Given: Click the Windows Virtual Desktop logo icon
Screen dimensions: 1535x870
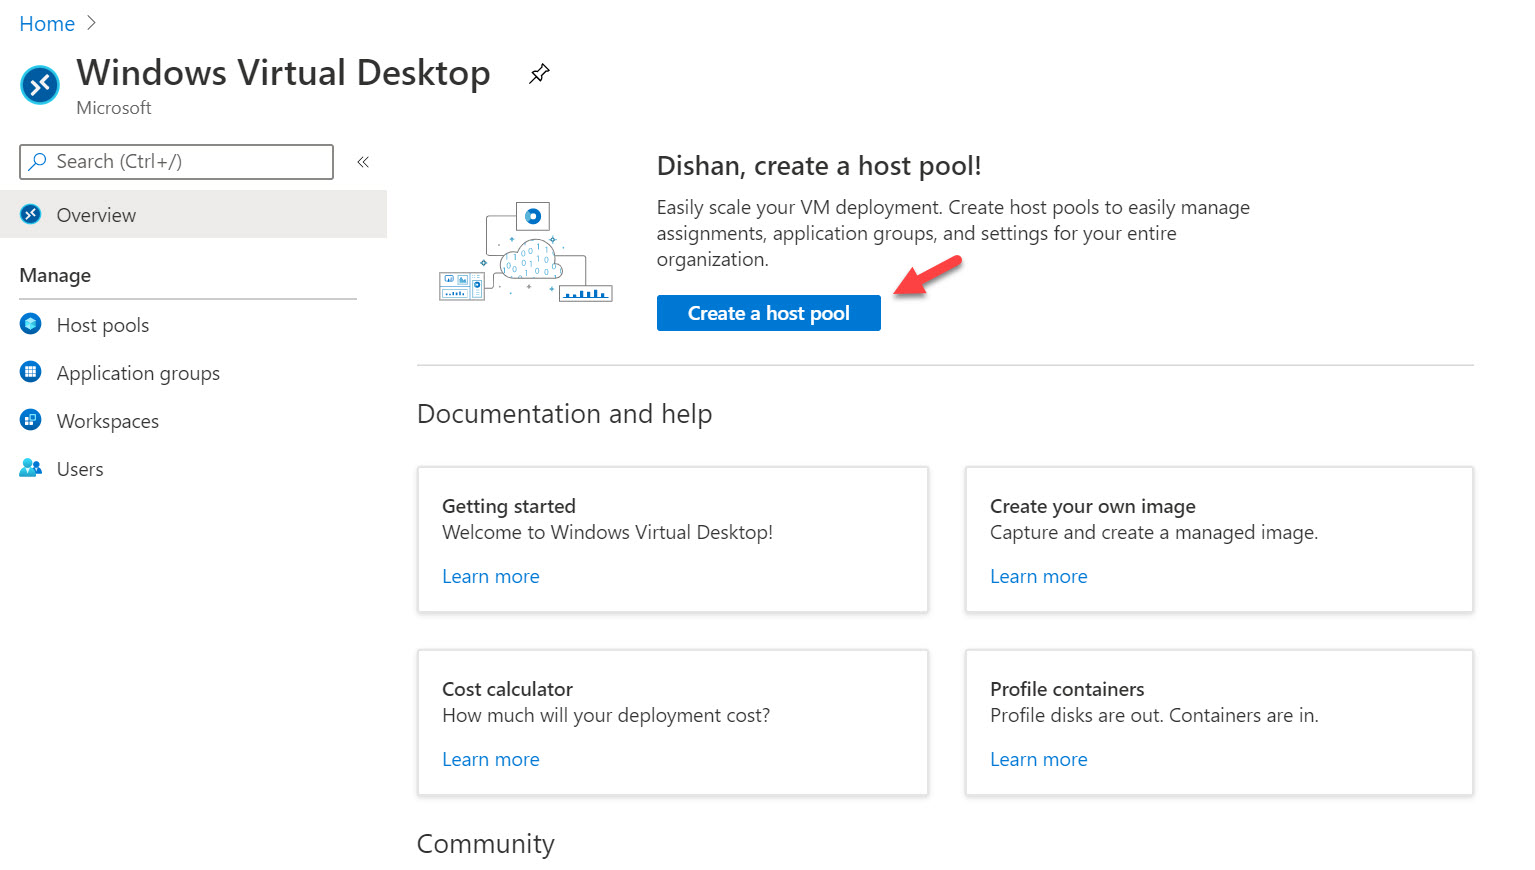Looking at the screenshot, I should click(40, 85).
